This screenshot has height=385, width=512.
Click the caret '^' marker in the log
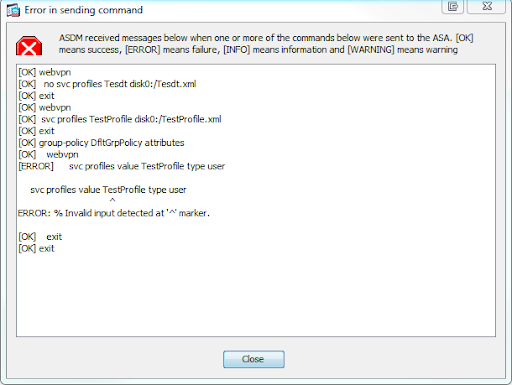pos(112,201)
